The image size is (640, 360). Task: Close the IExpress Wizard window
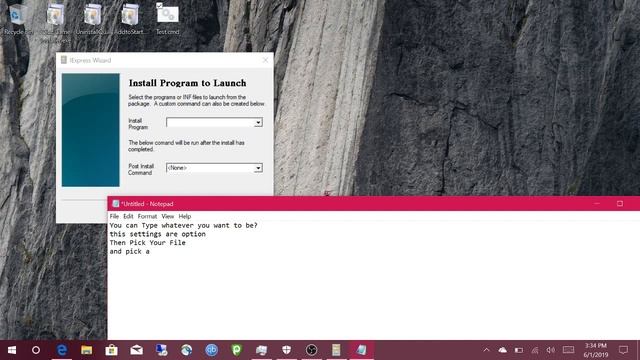click(x=265, y=60)
